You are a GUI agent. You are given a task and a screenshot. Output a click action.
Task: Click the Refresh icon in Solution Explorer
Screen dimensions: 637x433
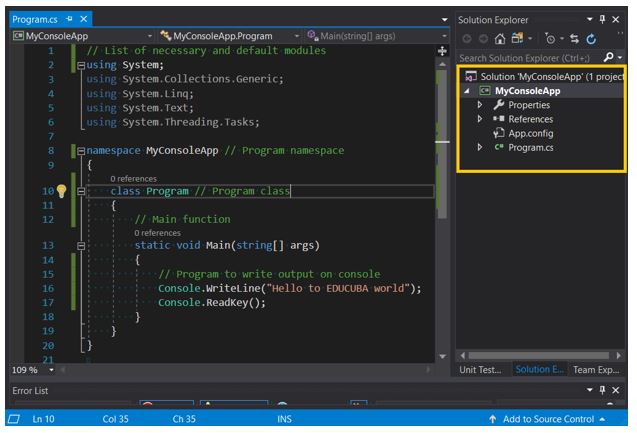coord(592,39)
